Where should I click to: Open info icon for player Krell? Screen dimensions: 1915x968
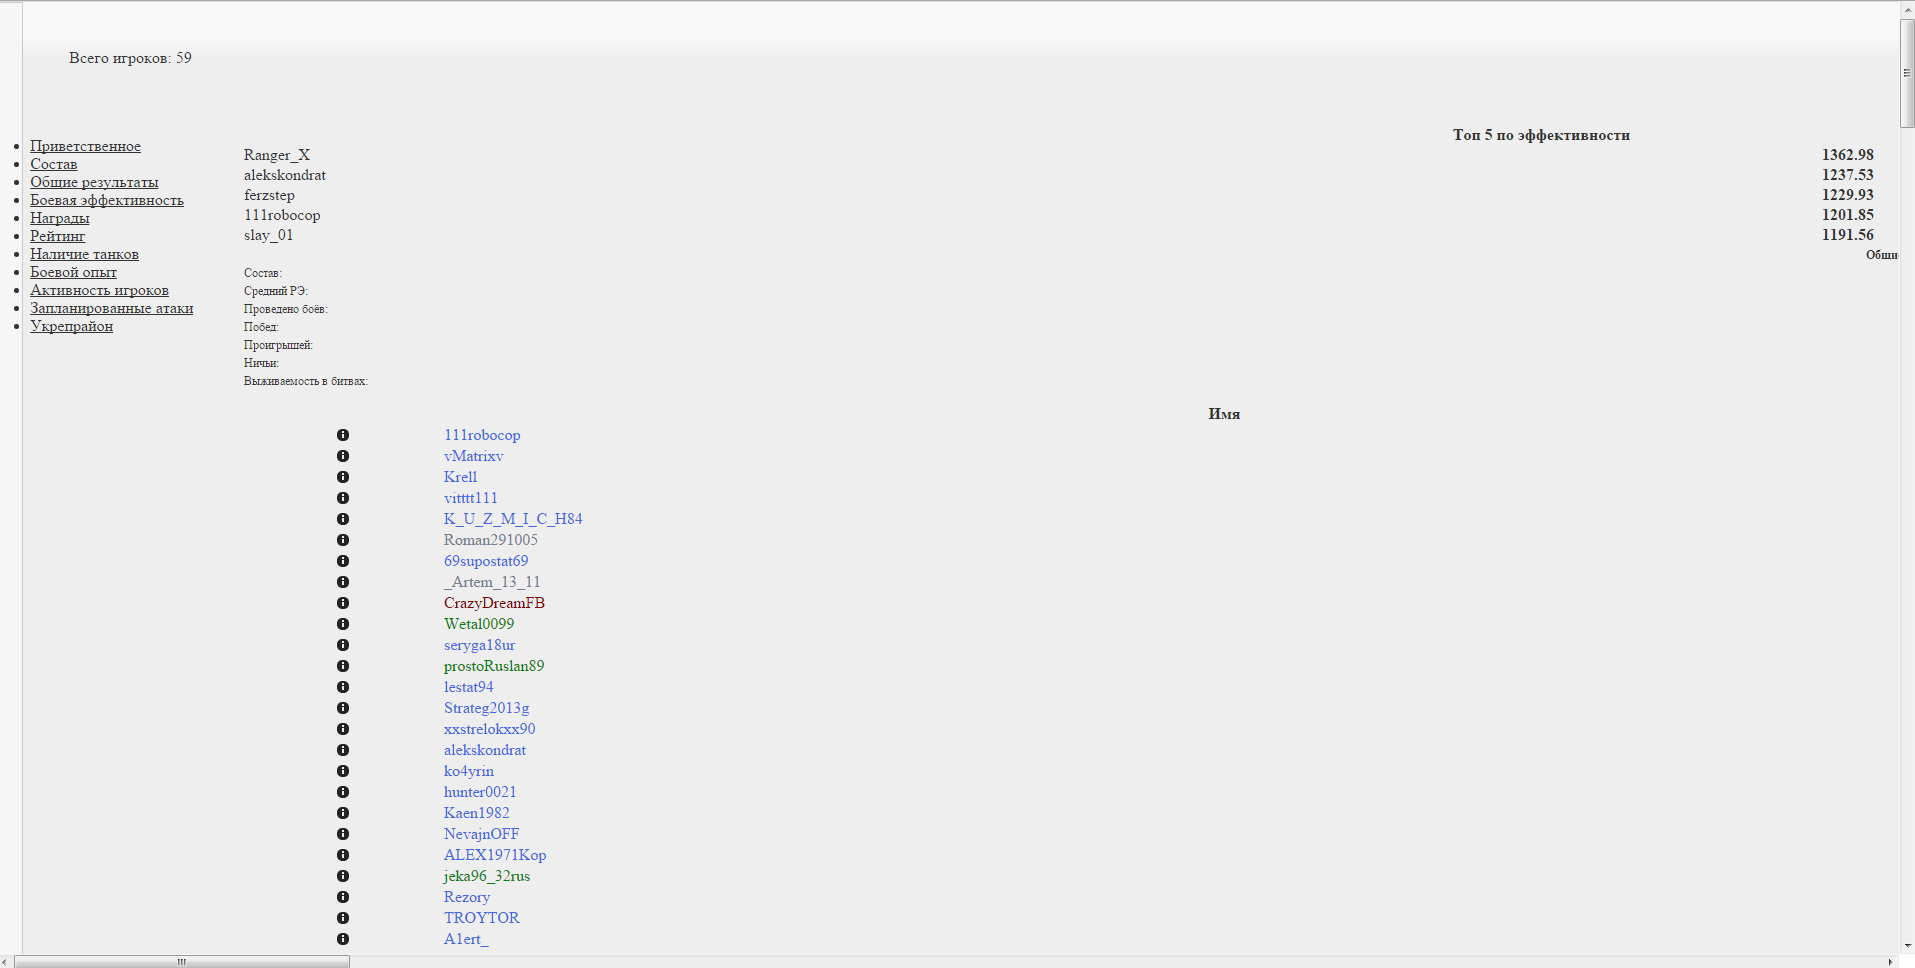pos(343,477)
